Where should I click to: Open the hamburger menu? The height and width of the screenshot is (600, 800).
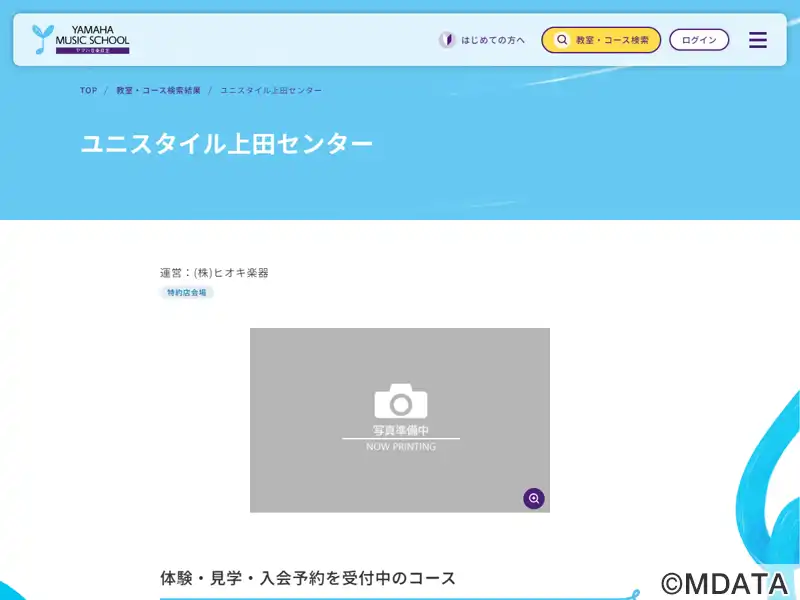[x=758, y=40]
